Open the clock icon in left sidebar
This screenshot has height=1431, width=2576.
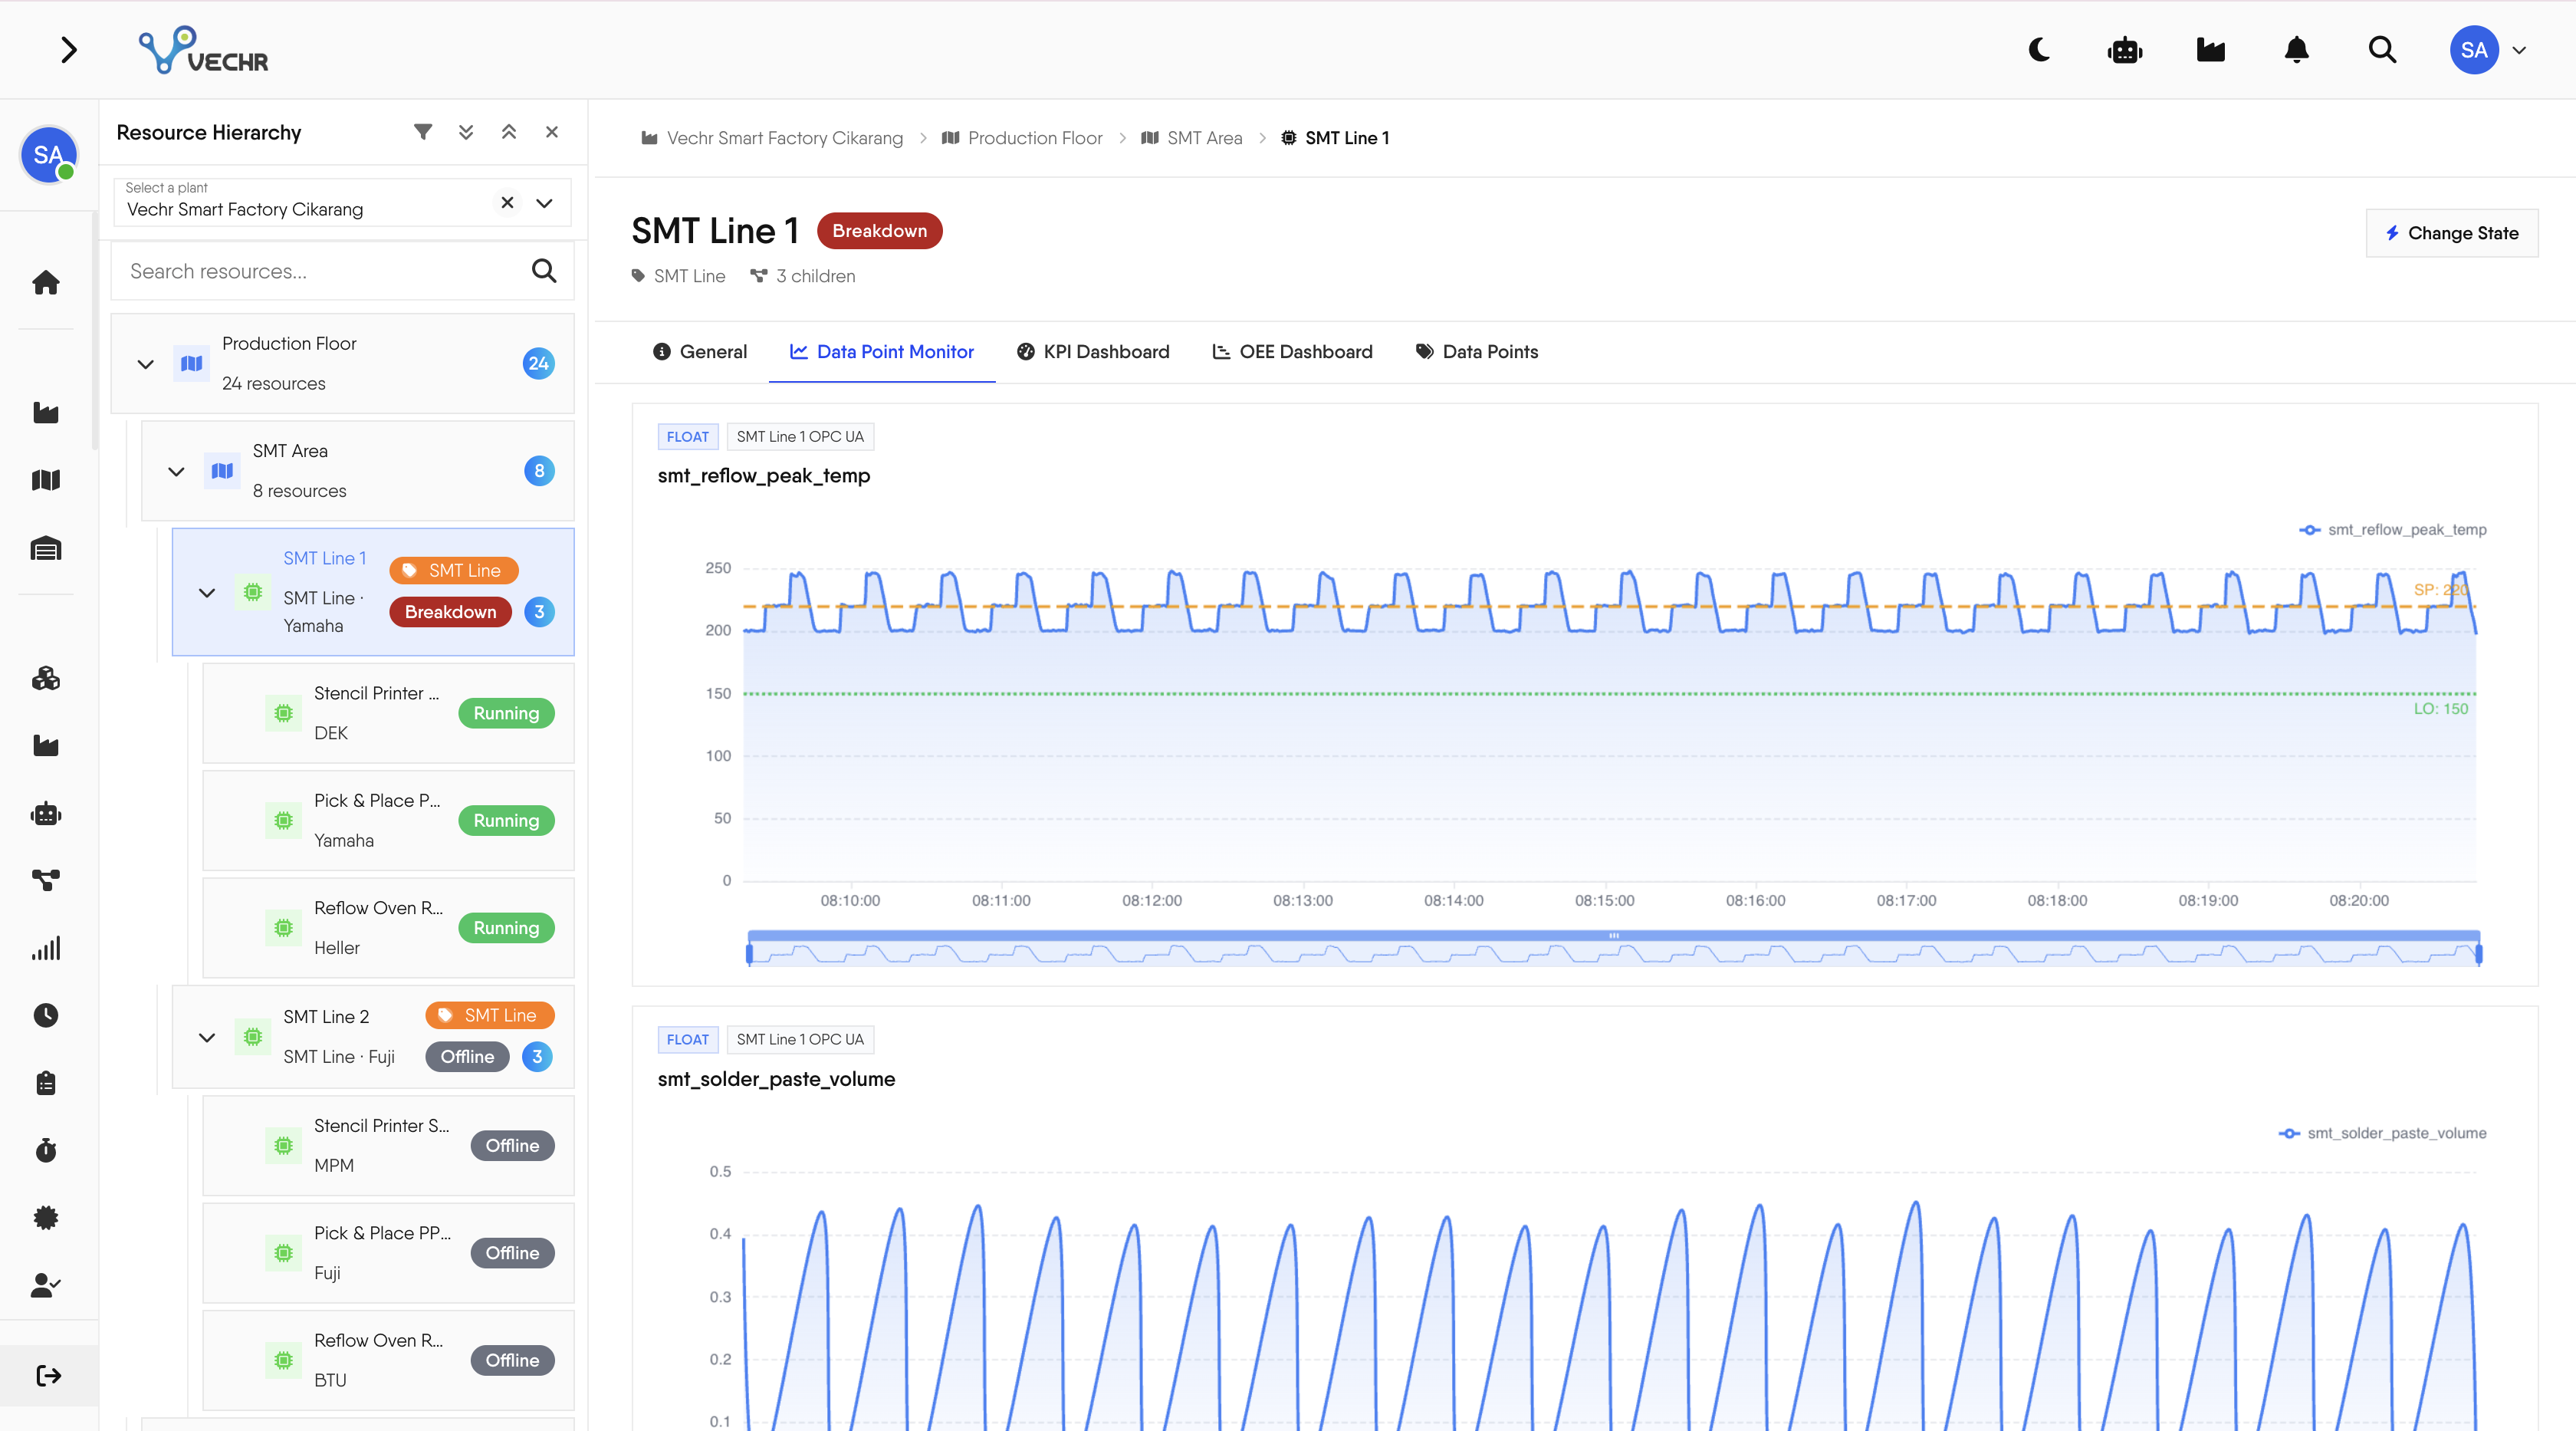click(x=46, y=1016)
